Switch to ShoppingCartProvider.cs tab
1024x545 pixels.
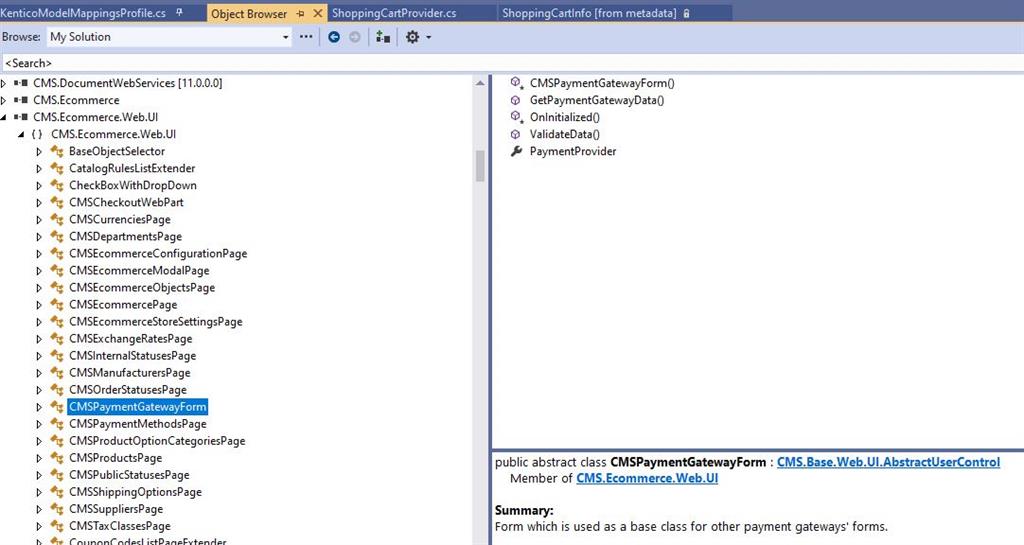click(394, 13)
